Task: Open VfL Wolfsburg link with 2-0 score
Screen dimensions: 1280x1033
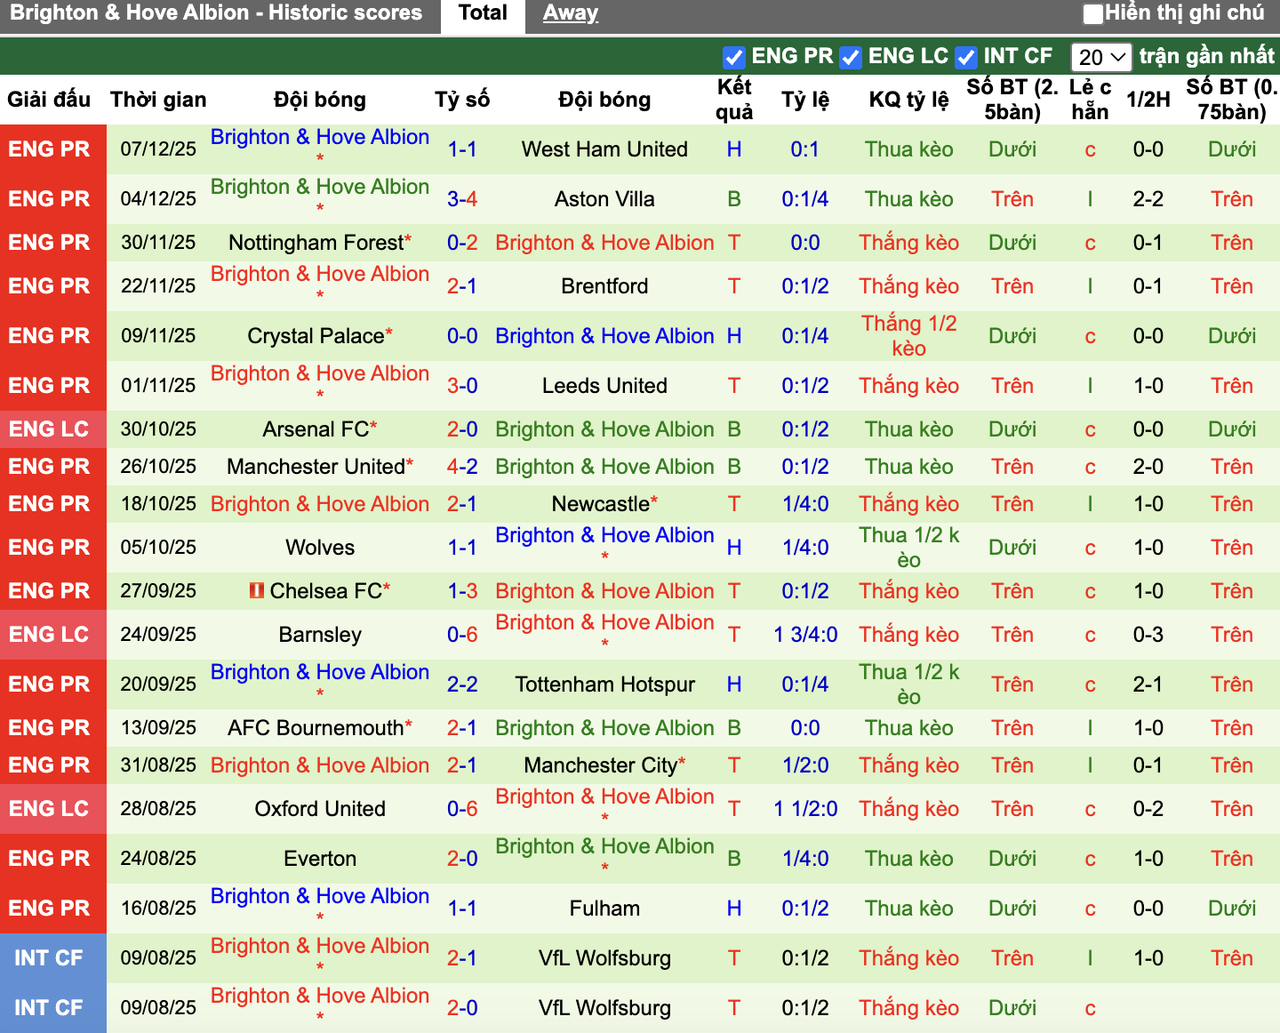Action: pyautogui.click(x=605, y=1008)
